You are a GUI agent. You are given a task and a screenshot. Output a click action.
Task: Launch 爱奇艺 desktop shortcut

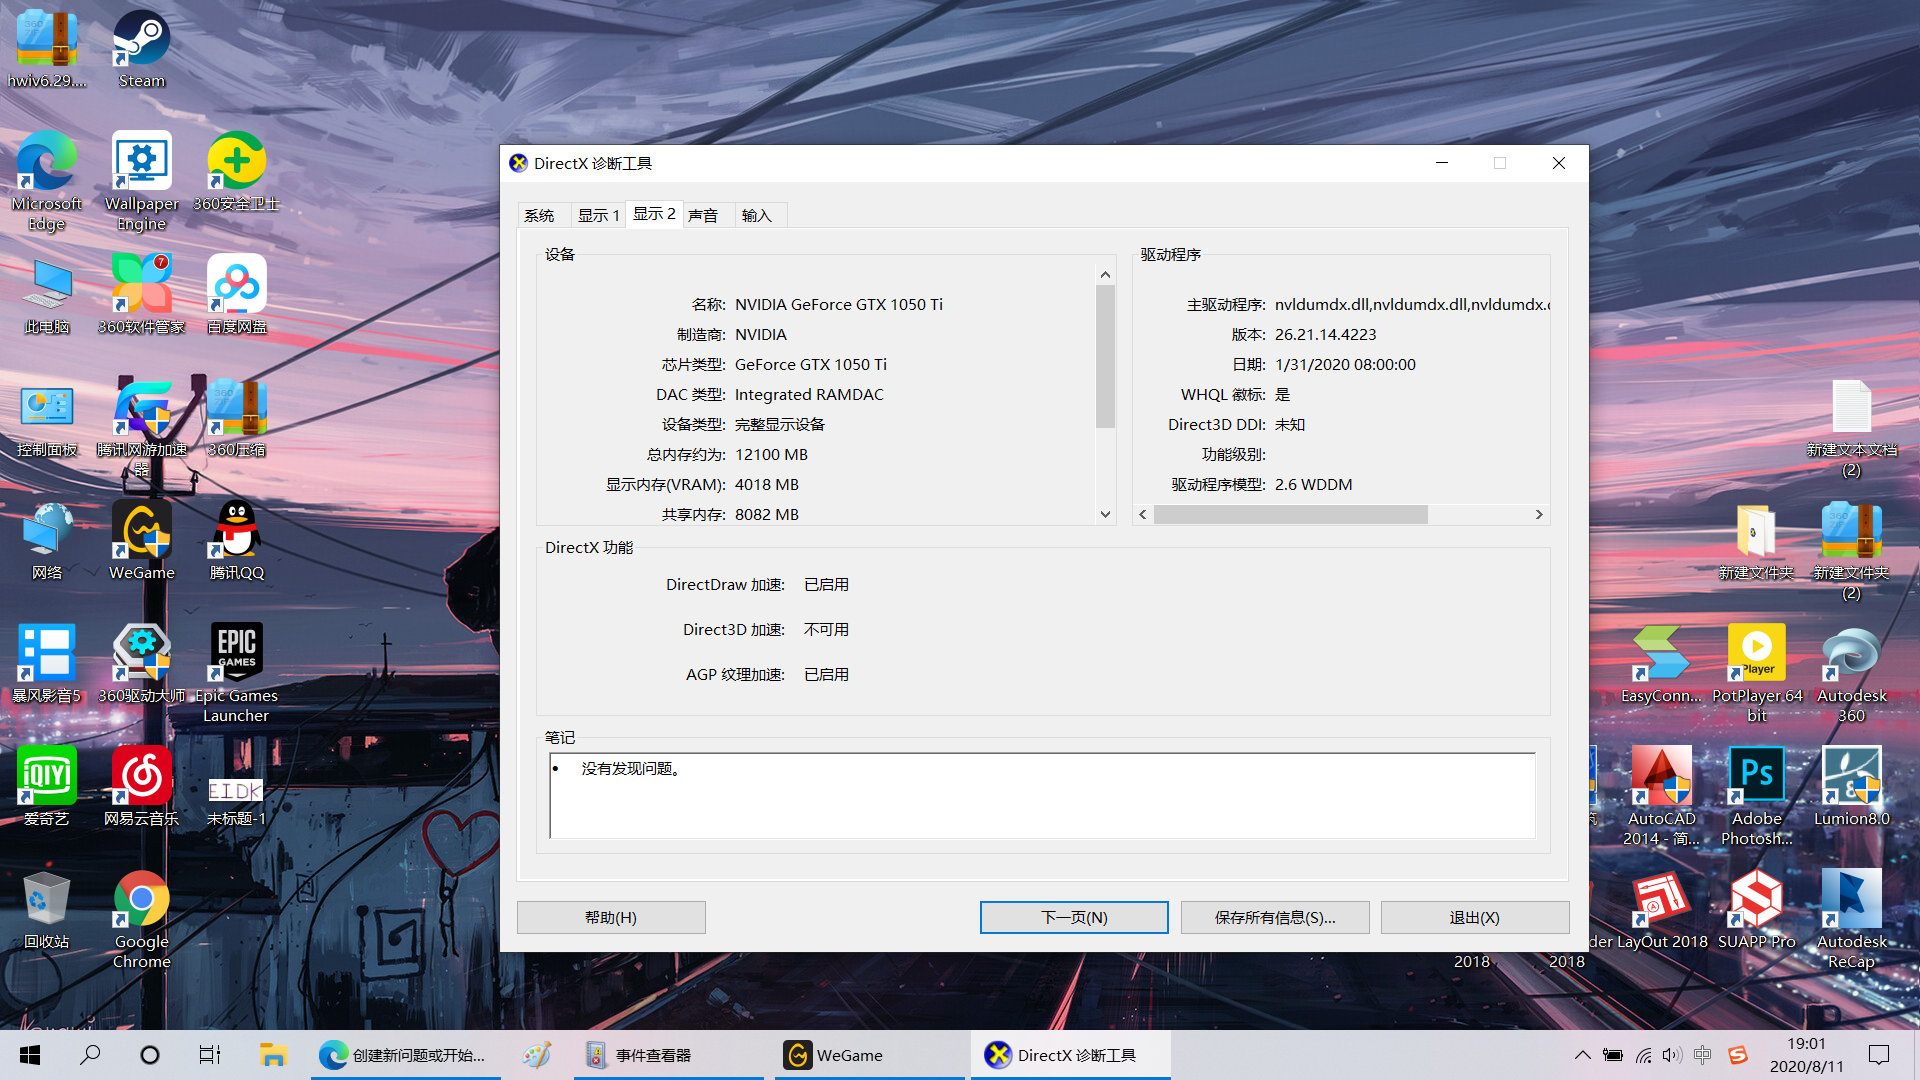click(x=47, y=787)
